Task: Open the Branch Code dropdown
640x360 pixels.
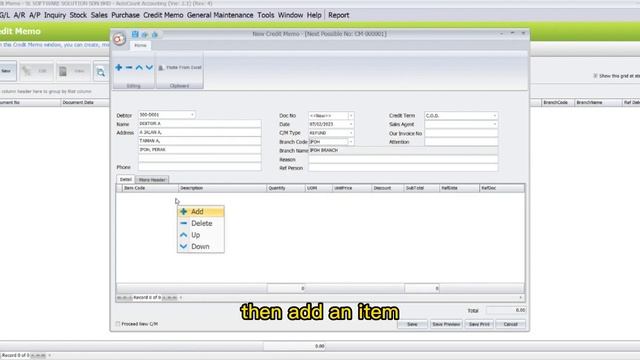Action: click(351, 142)
